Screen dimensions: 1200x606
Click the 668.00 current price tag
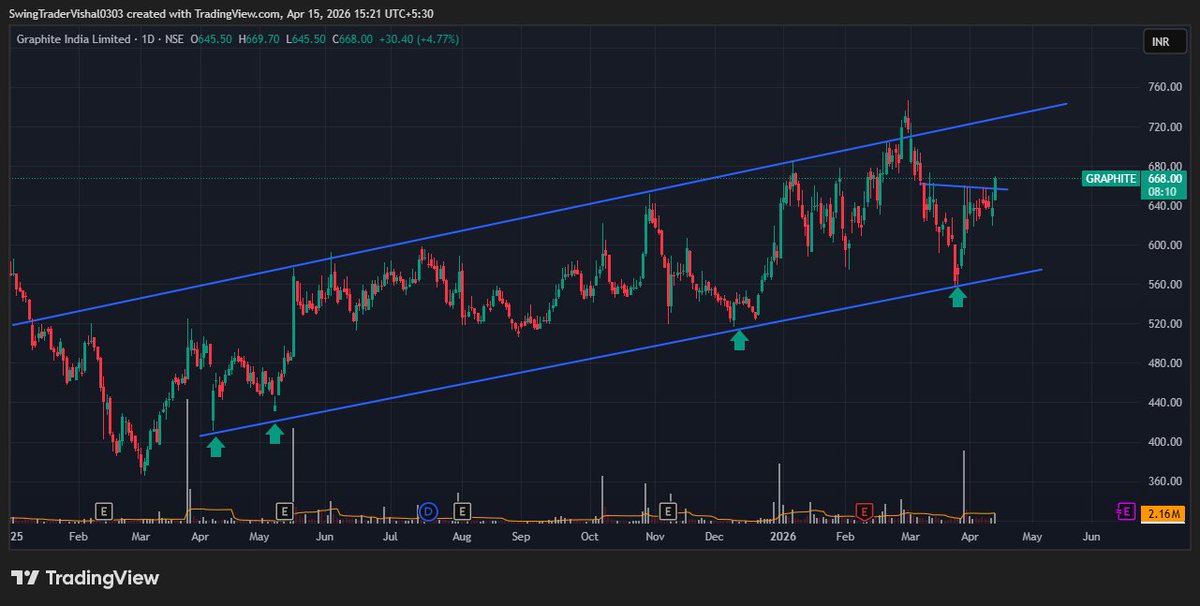[1163, 178]
